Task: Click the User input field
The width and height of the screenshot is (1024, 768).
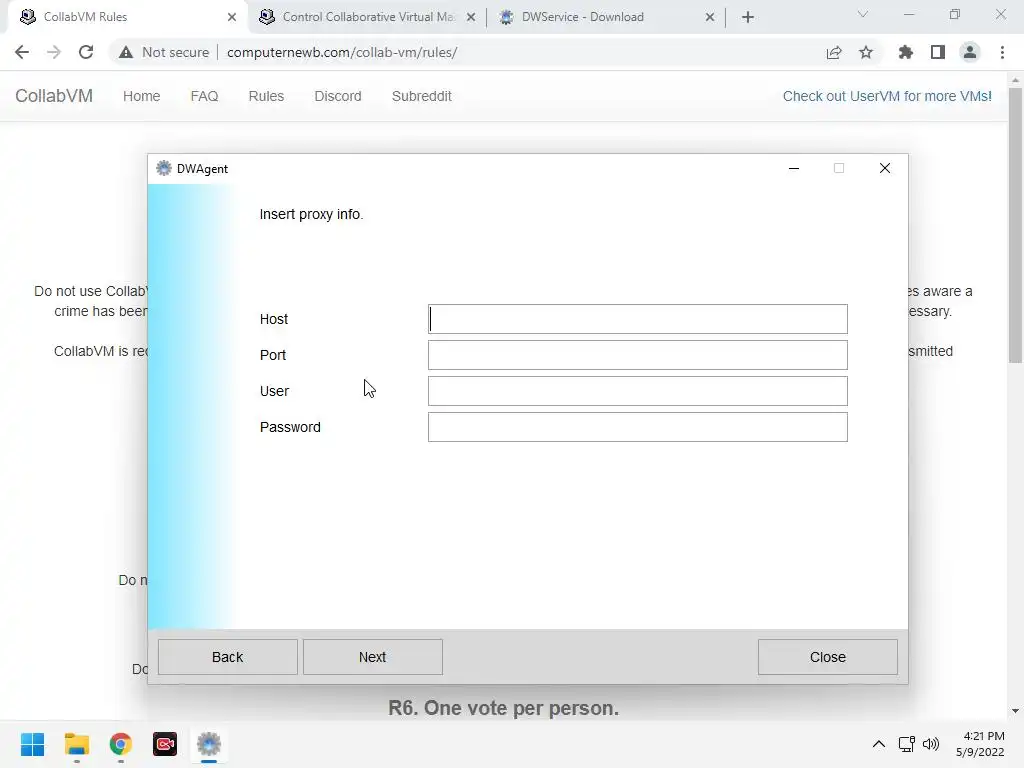Action: 637,391
